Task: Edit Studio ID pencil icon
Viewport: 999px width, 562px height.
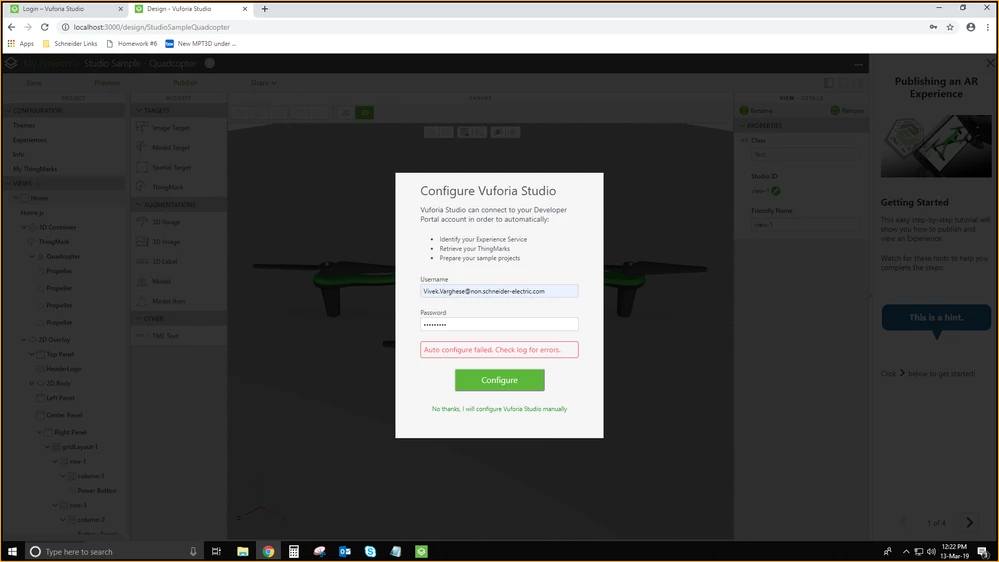Action: [x=776, y=191]
